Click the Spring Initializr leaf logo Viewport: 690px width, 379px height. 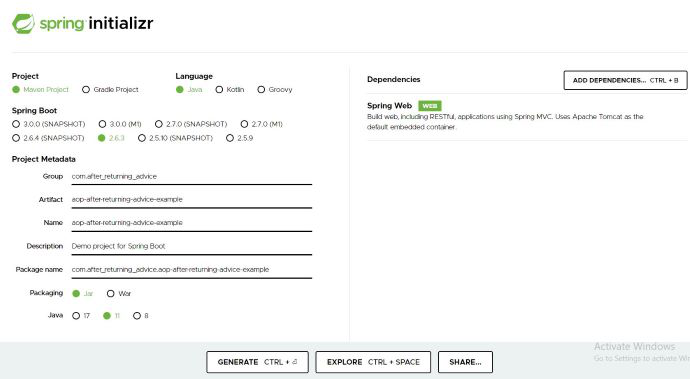click(x=23, y=24)
